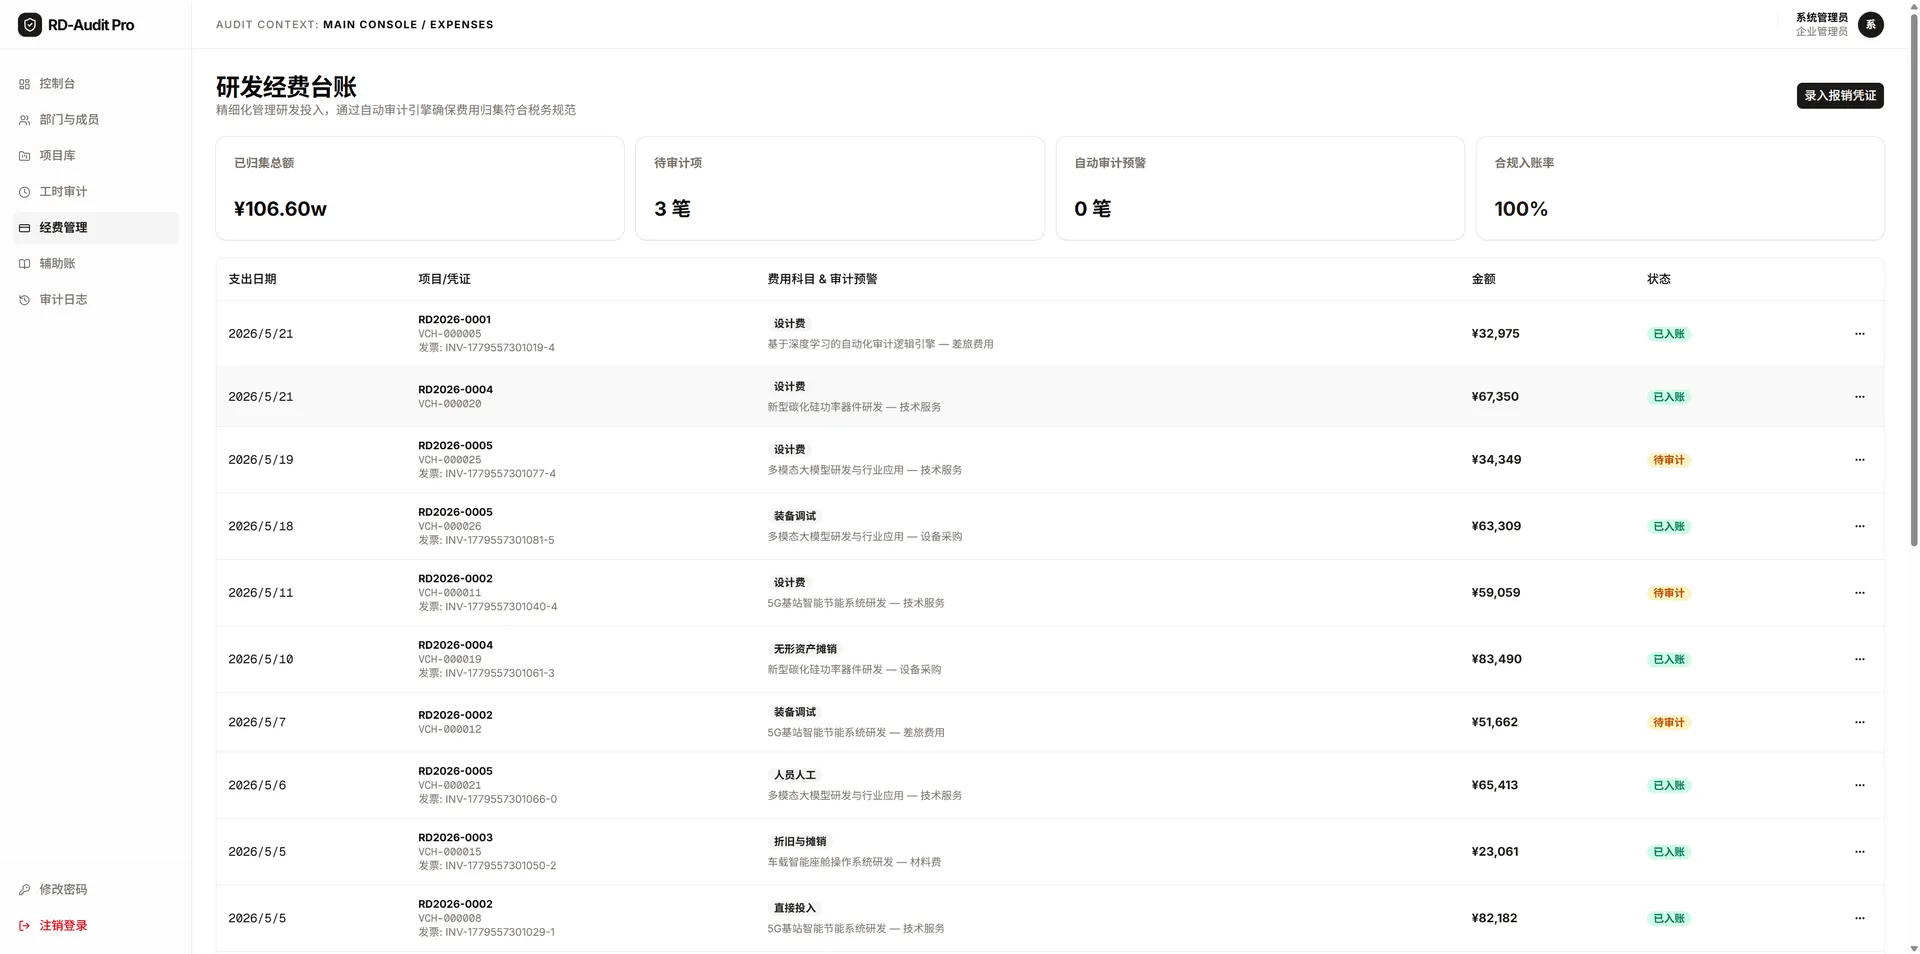Click the 无形资产摊销 expense tag
This screenshot has height=954, width=1920.
(805, 649)
